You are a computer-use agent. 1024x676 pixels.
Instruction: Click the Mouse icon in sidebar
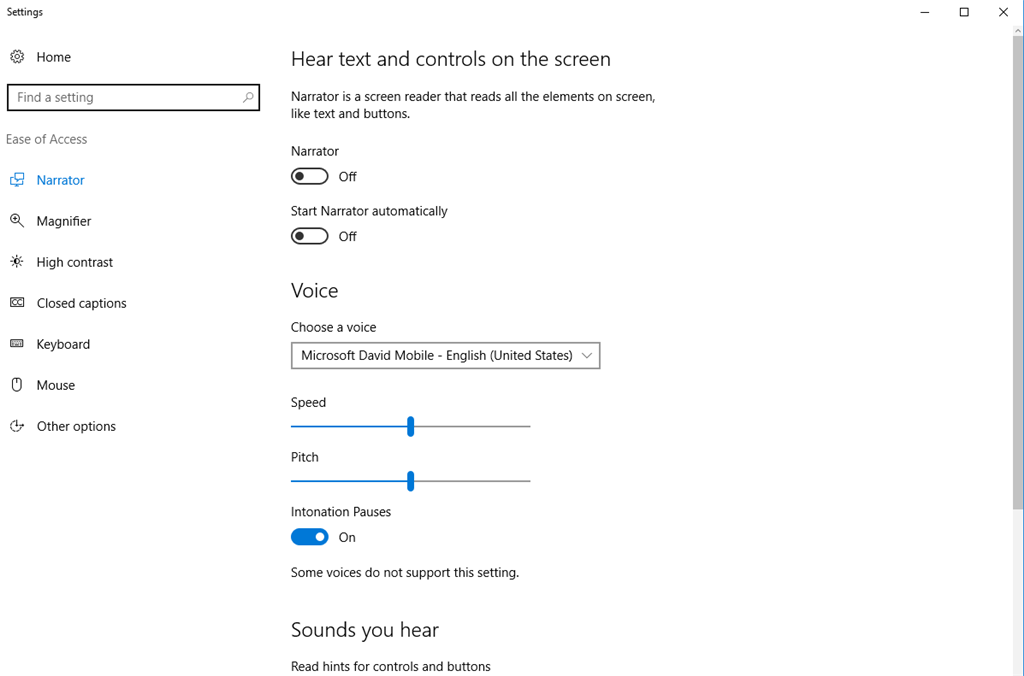pos(17,385)
